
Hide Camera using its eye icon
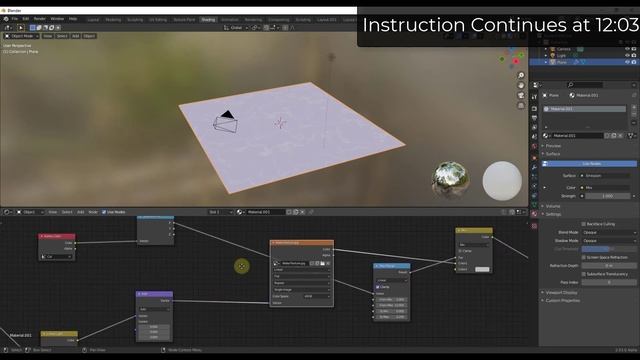(627, 49)
